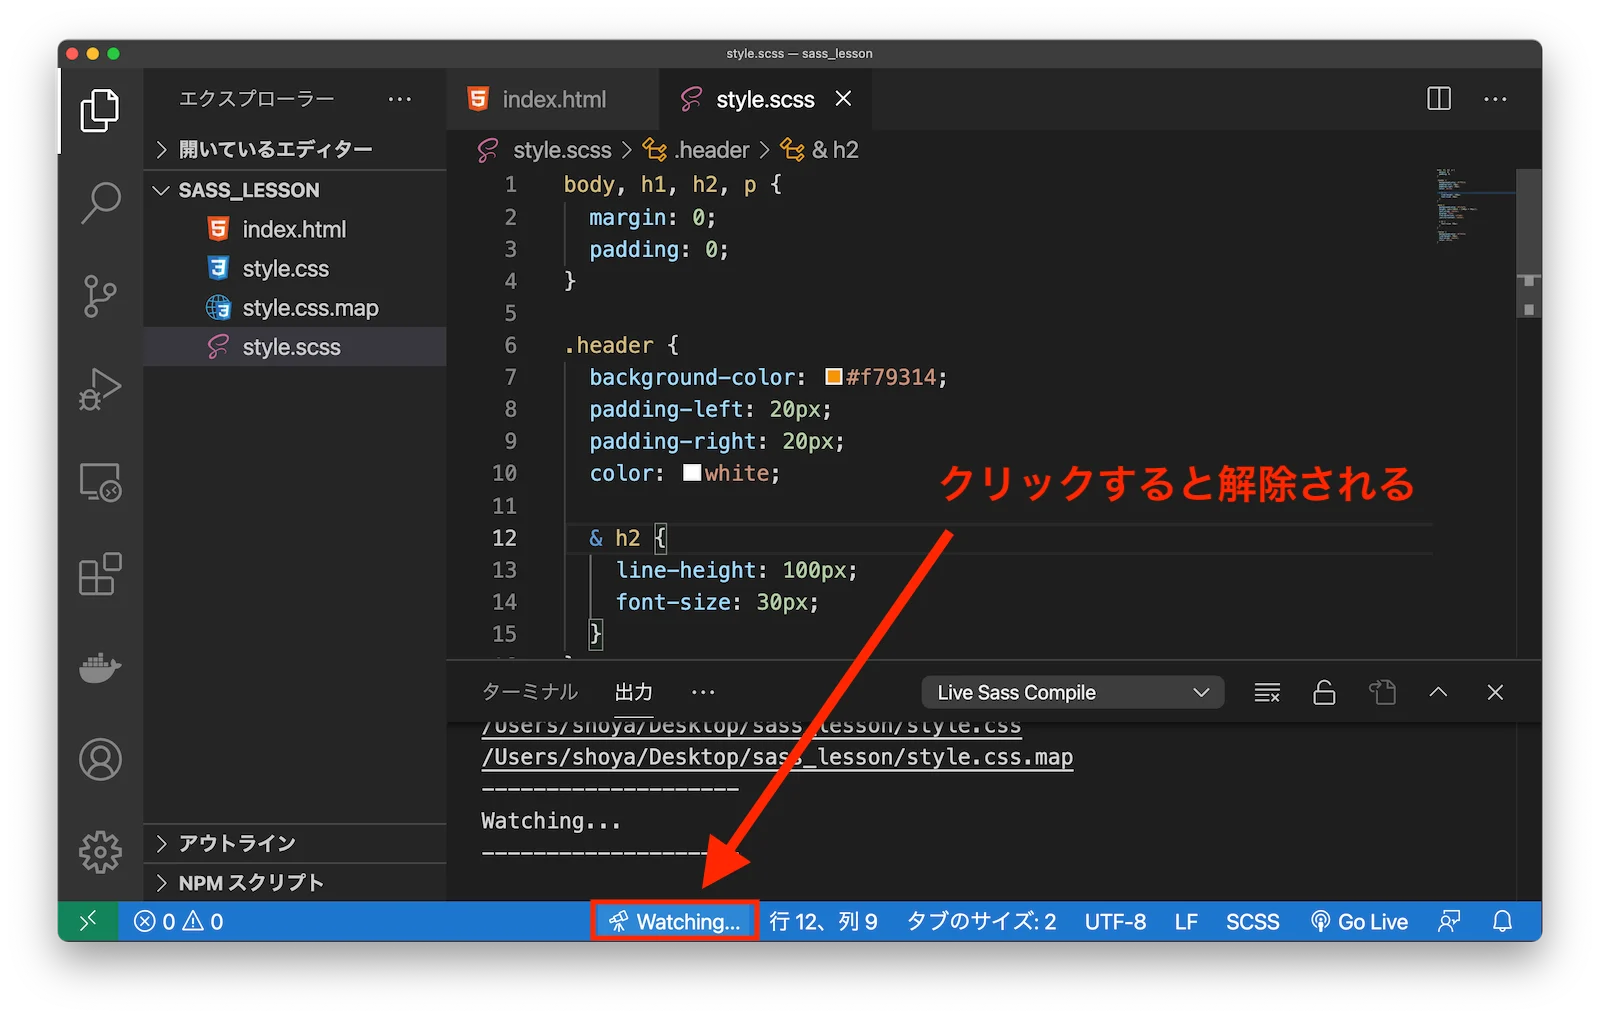Open cursor position 行 12、列 9
The image size is (1600, 1018).
tap(823, 921)
